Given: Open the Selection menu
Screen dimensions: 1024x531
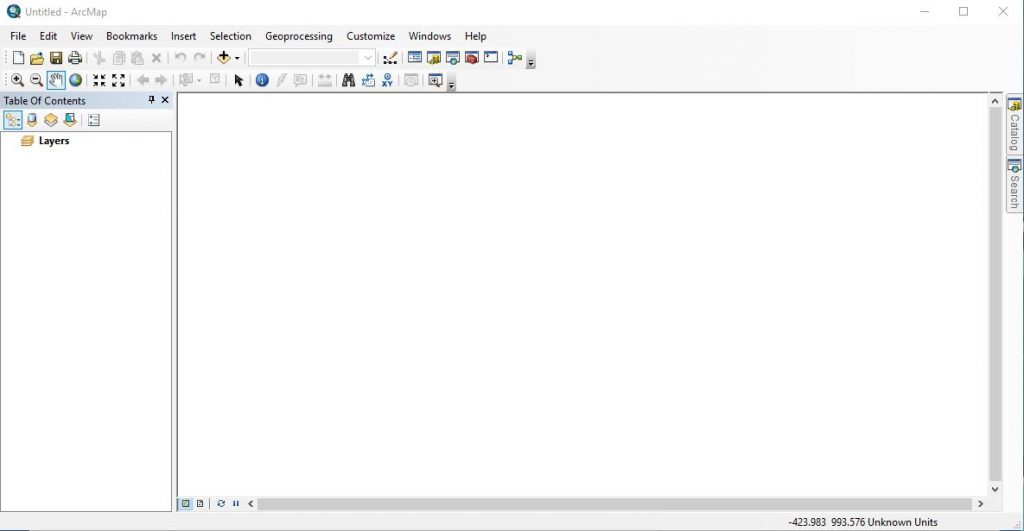Looking at the screenshot, I should [x=231, y=36].
